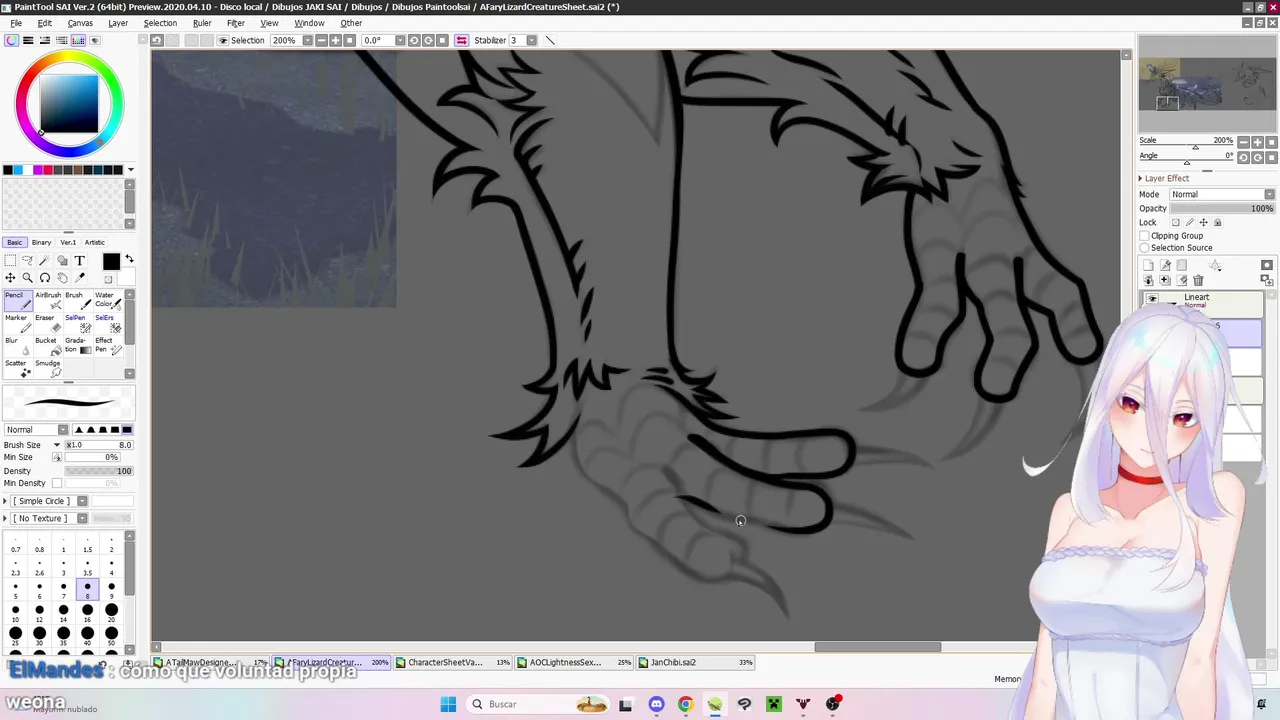Toggle lock painting pencil icon
1280x720 pixels.
[x=1189, y=222]
